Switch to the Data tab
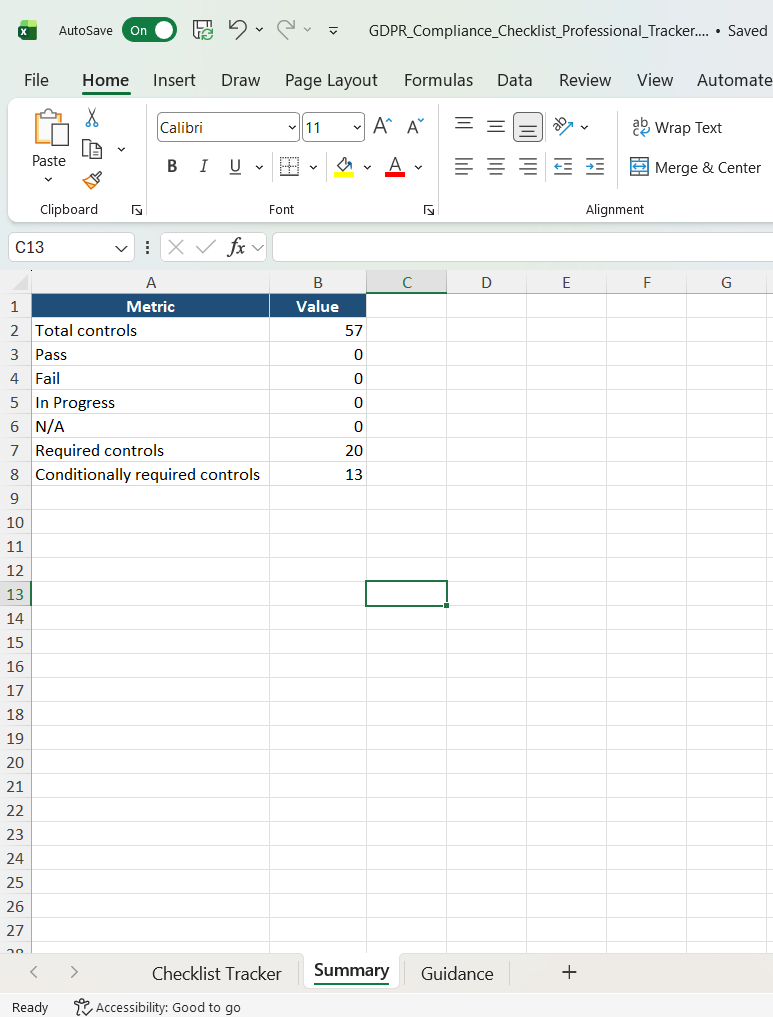773x1017 pixels. pyautogui.click(x=515, y=80)
